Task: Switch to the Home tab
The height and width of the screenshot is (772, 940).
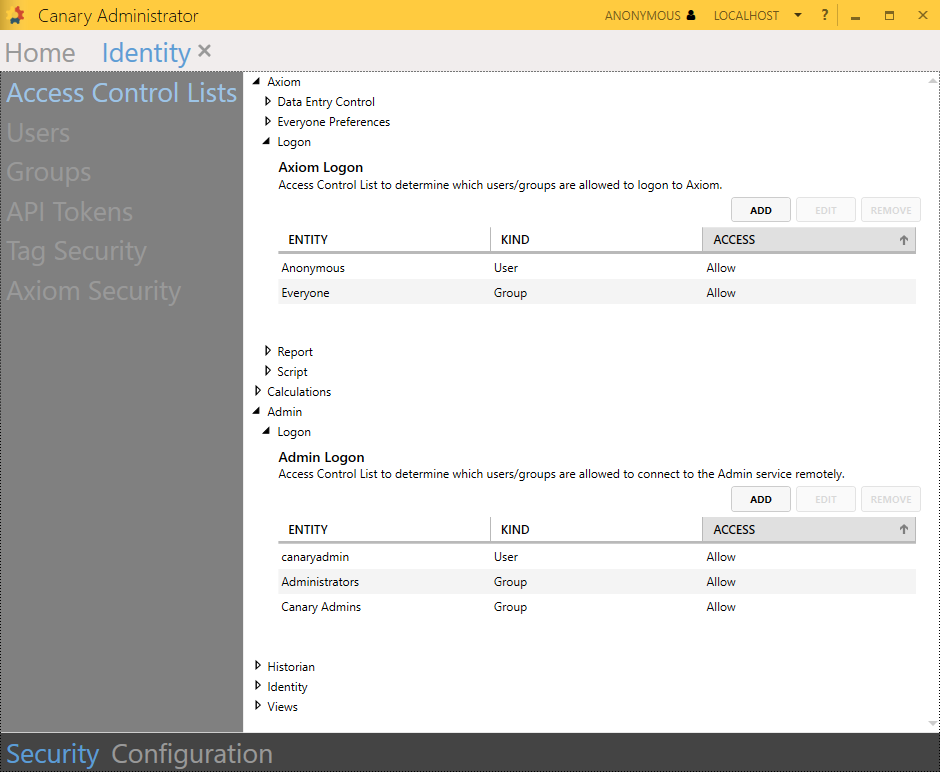Action: [x=40, y=53]
